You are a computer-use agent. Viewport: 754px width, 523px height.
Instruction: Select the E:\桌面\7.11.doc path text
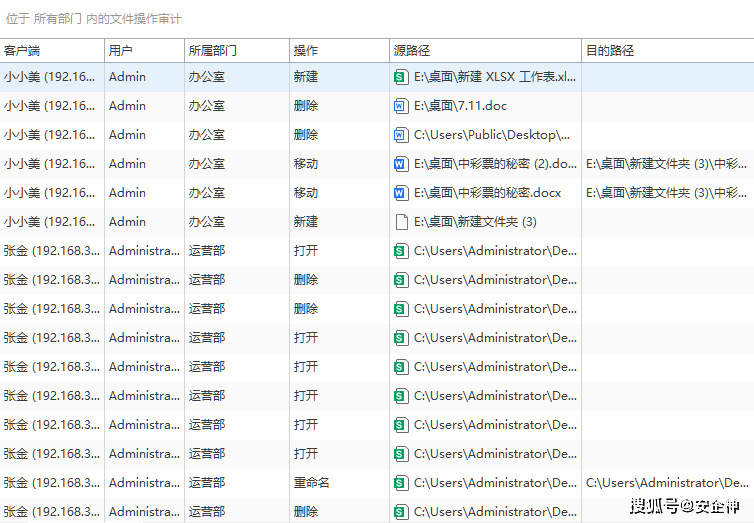467,105
